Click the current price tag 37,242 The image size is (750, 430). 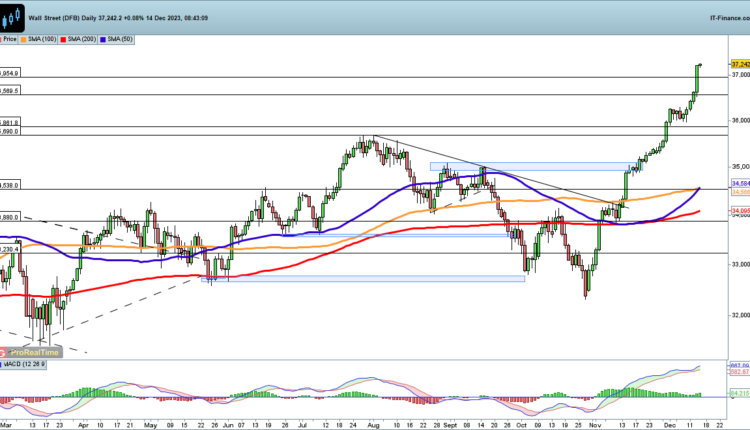coord(739,63)
